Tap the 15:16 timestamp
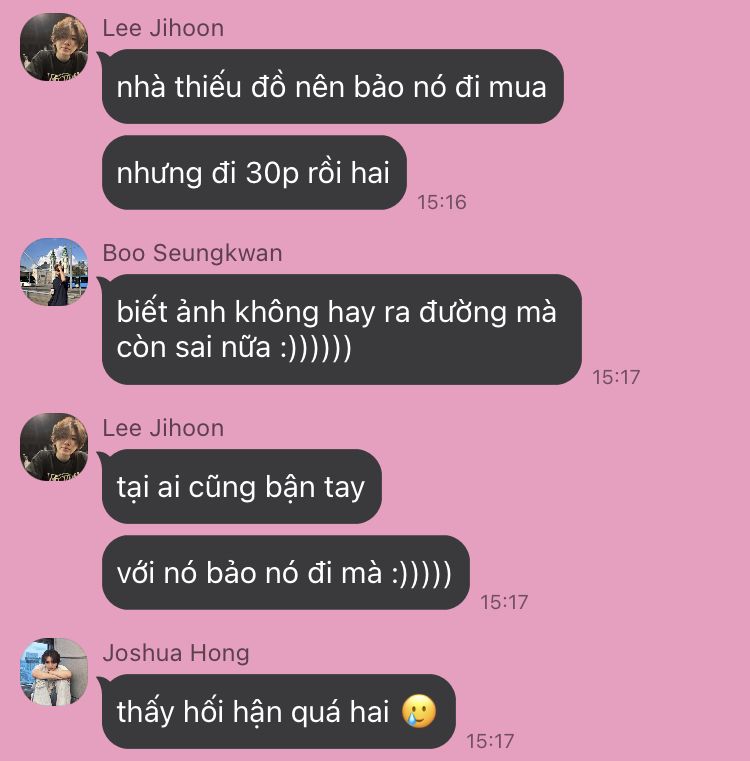Image resolution: width=750 pixels, height=761 pixels. pyautogui.click(x=442, y=202)
